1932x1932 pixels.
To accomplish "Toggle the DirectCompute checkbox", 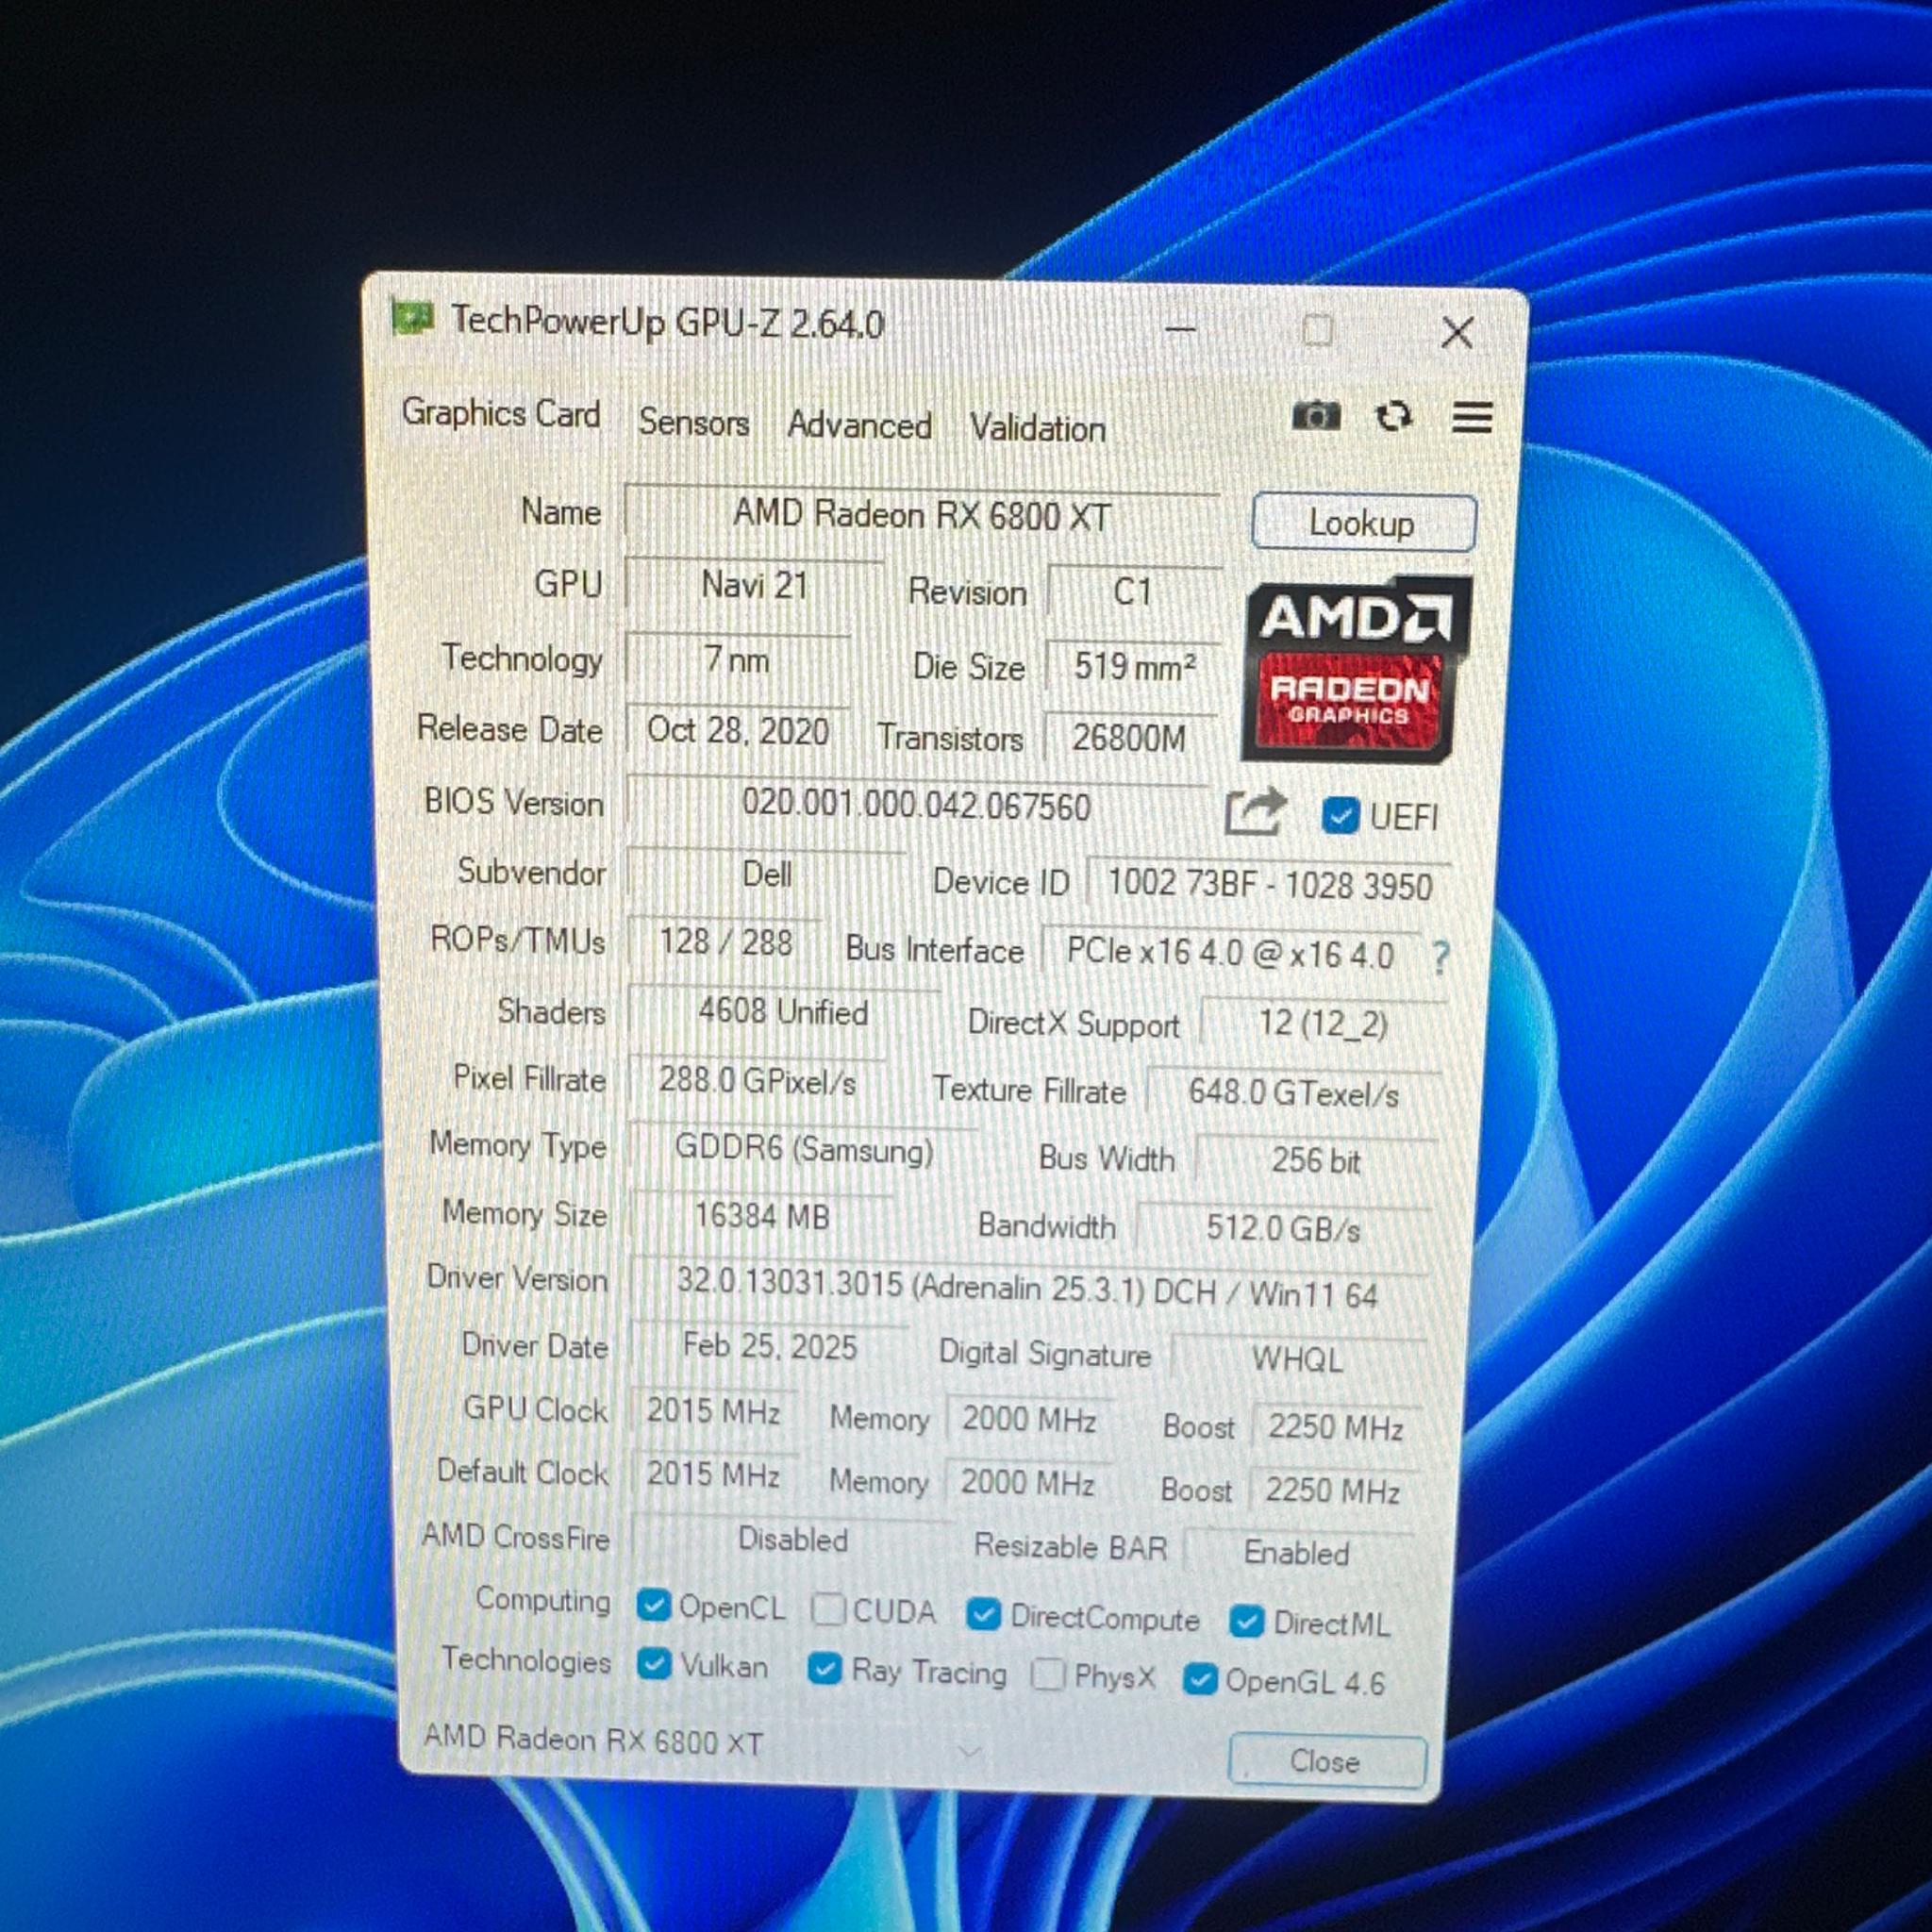I will point(984,1614).
